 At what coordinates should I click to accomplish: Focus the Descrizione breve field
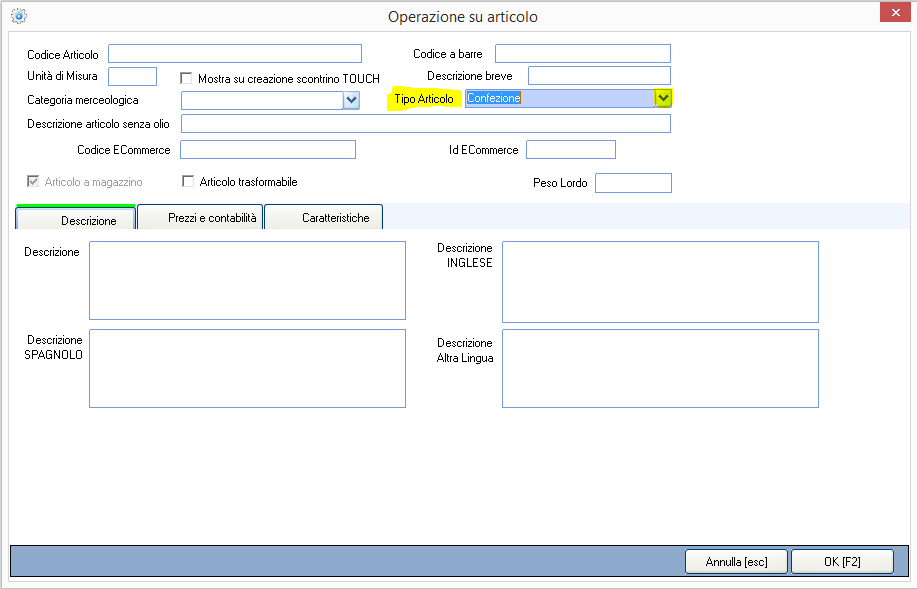599,75
